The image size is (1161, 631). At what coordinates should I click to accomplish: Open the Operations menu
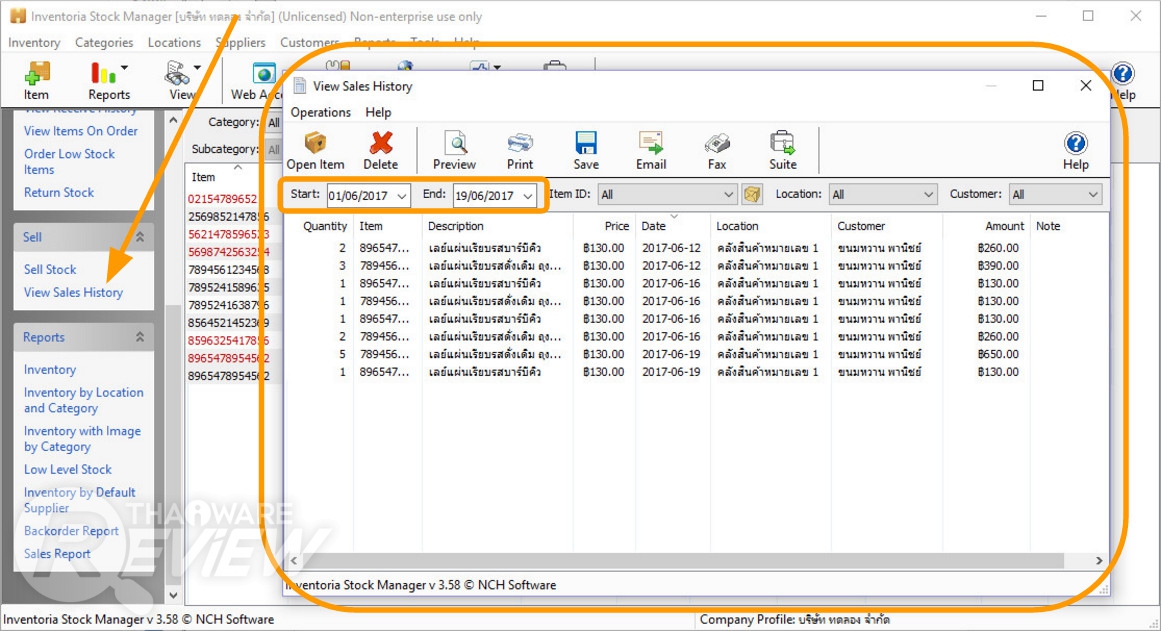321,113
